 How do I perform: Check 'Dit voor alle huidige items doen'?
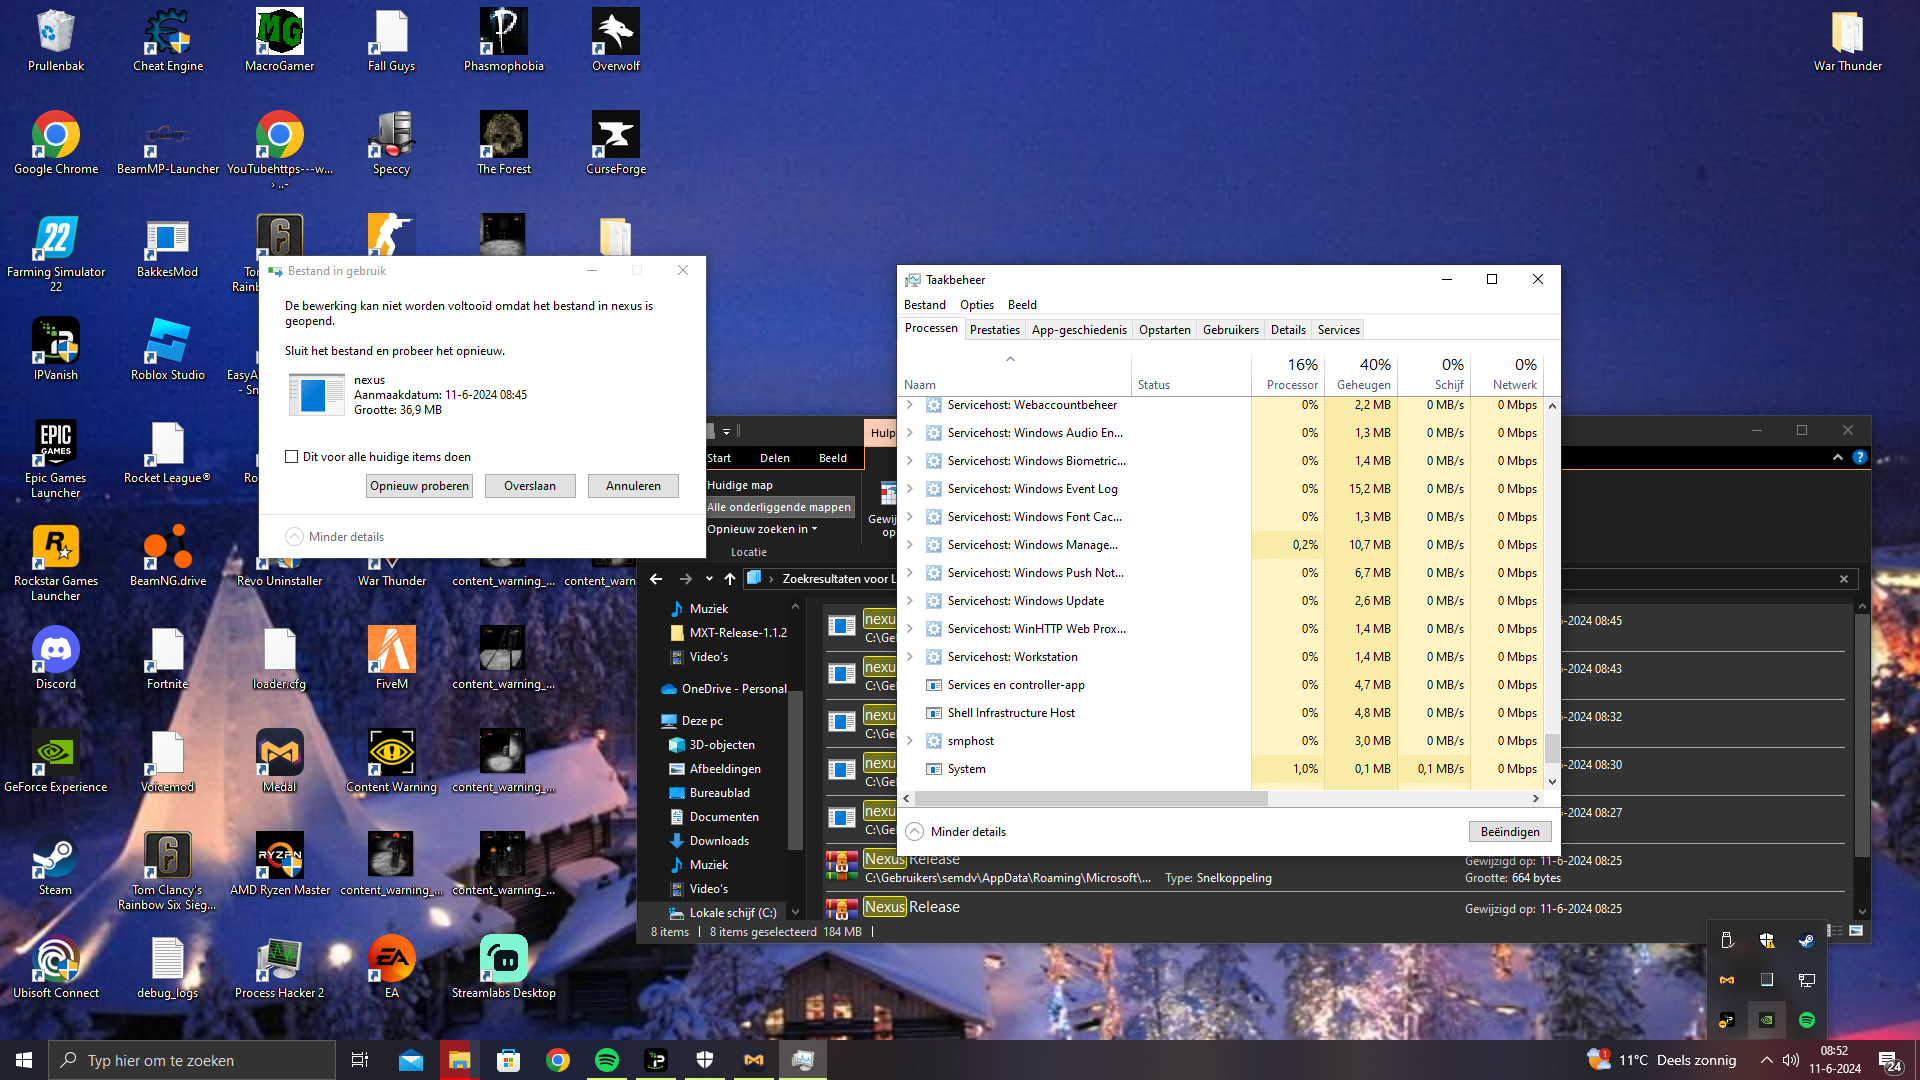292,457
